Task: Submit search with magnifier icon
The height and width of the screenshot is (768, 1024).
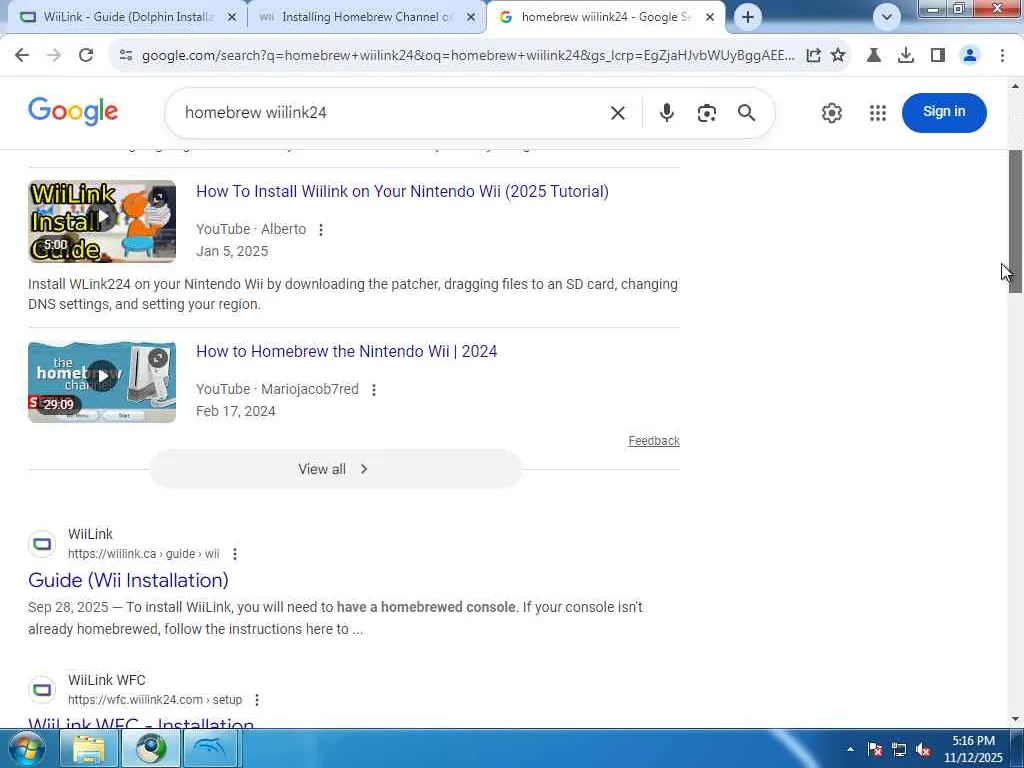Action: pos(746,113)
